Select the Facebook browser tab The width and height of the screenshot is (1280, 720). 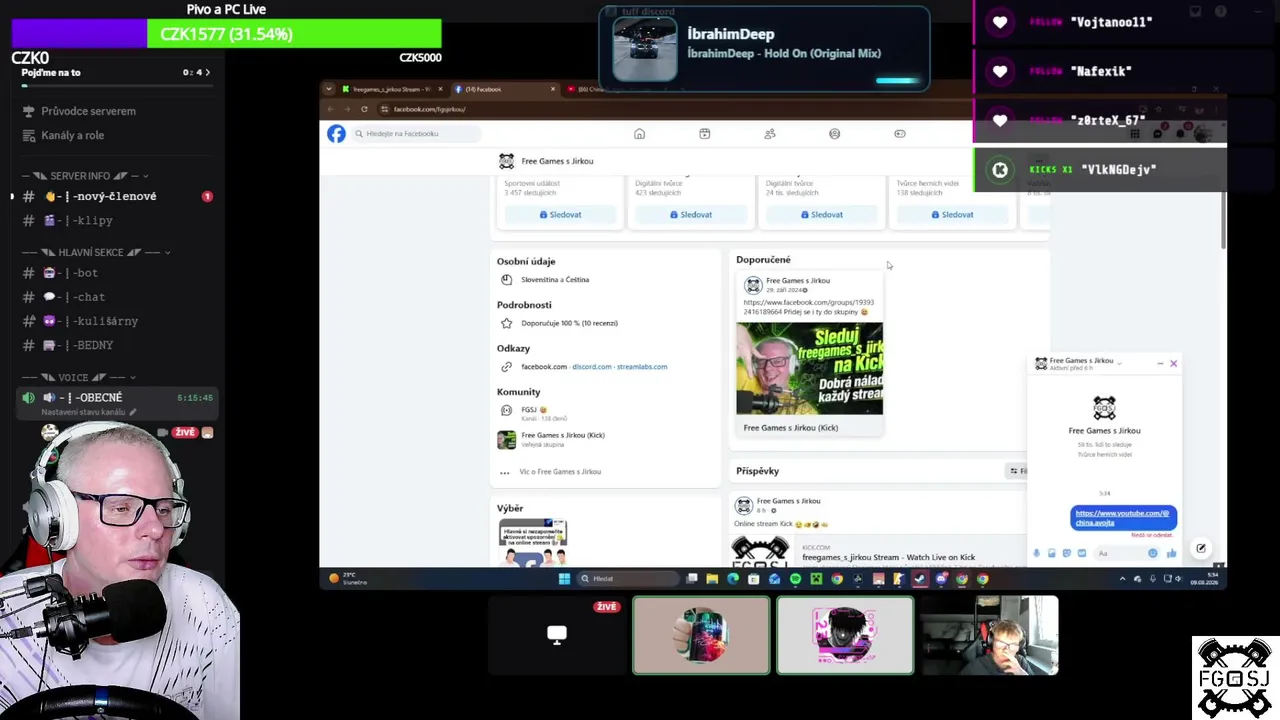coord(504,89)
